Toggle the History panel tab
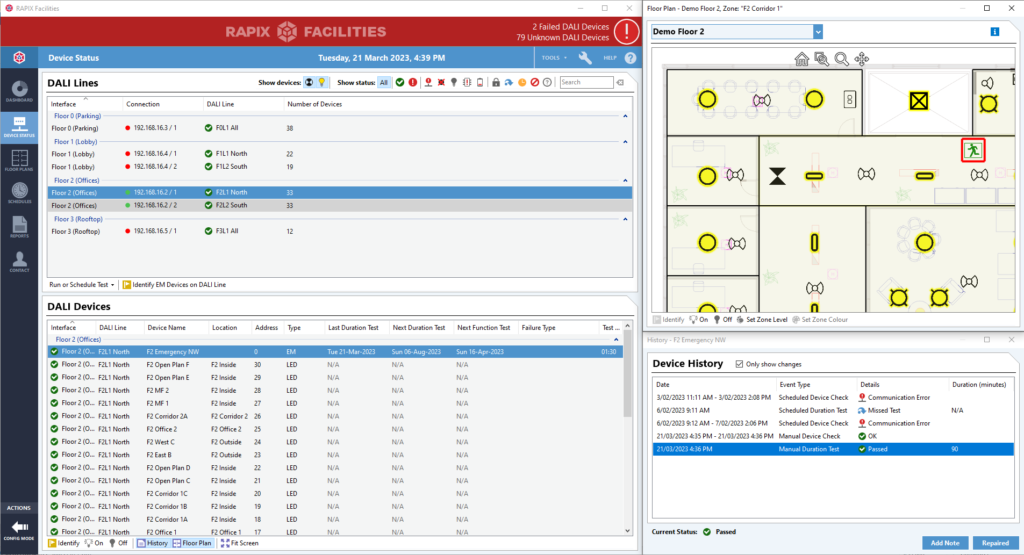This screenshot has height=555, width=1024. pyautogui.click(x=152, y=543)
